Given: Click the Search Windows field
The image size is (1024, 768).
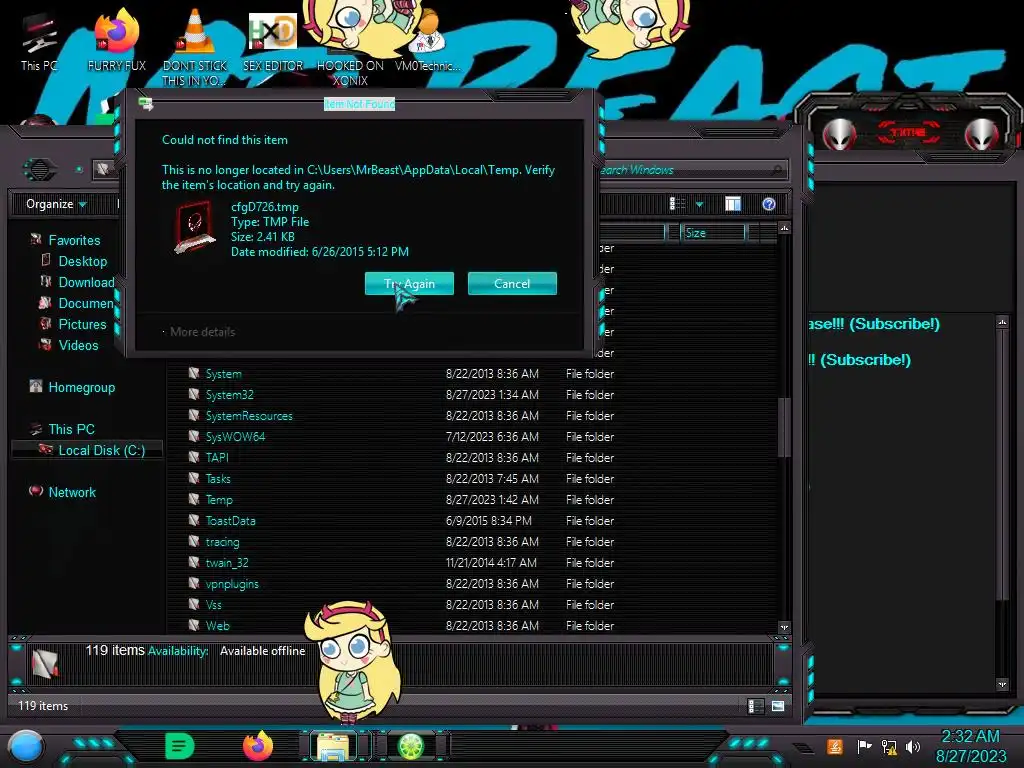Looking at the screenshot, I should pos(692,170).
